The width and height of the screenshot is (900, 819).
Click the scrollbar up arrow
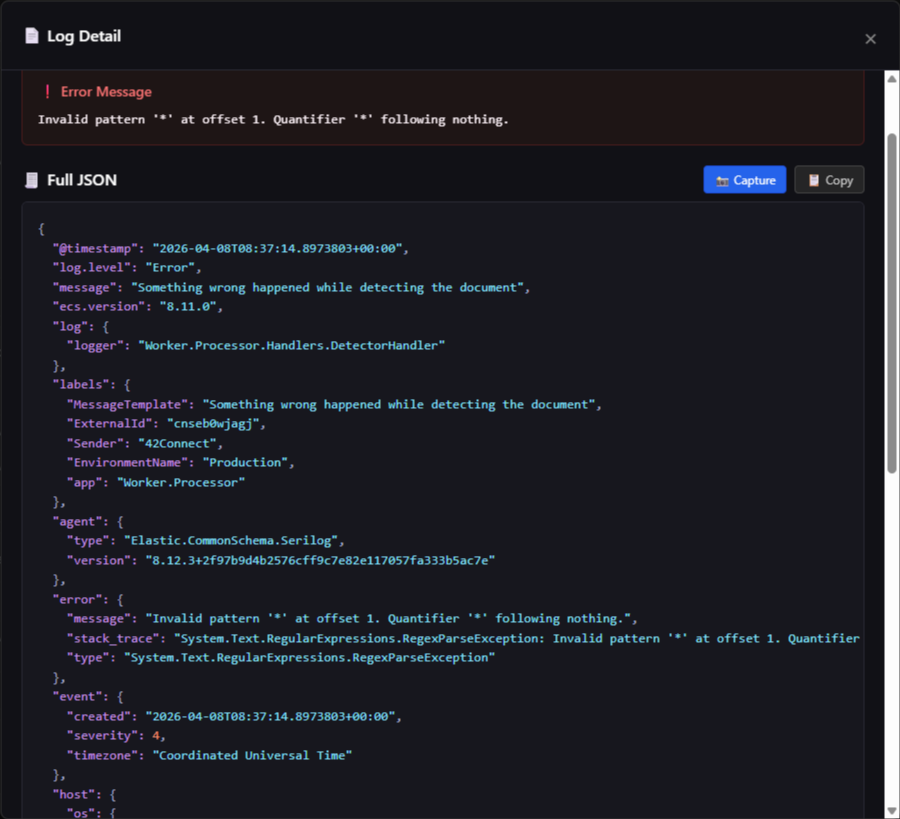[x=891, y=79]
